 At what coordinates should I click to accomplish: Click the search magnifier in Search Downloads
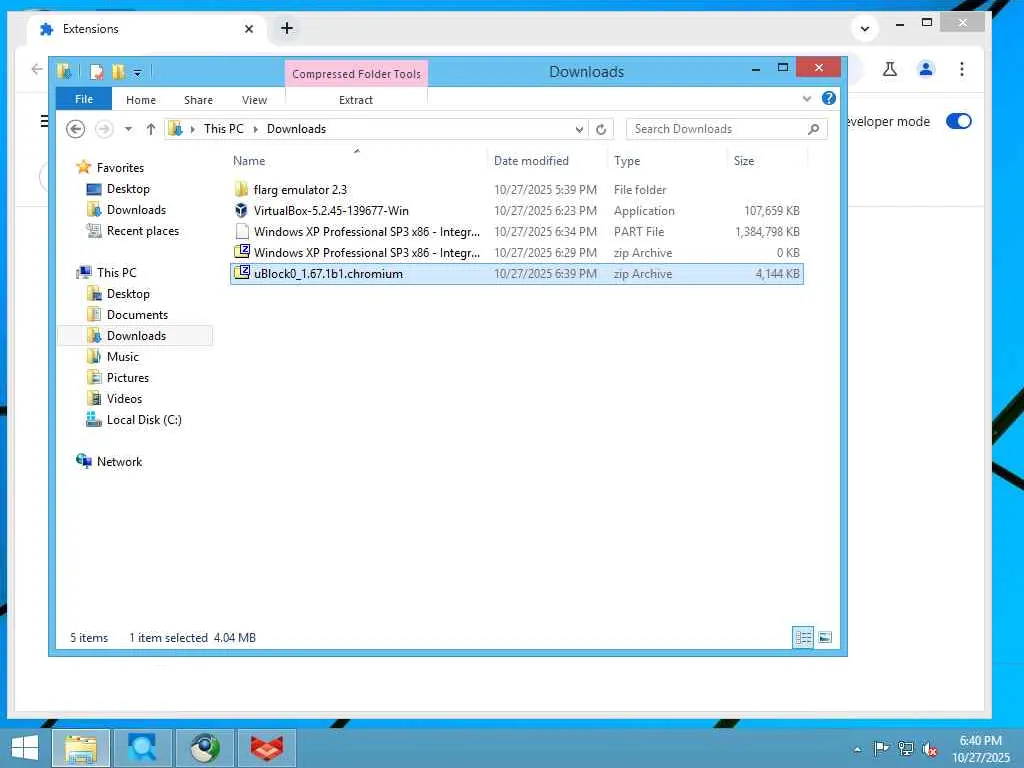tap(814, 129)
